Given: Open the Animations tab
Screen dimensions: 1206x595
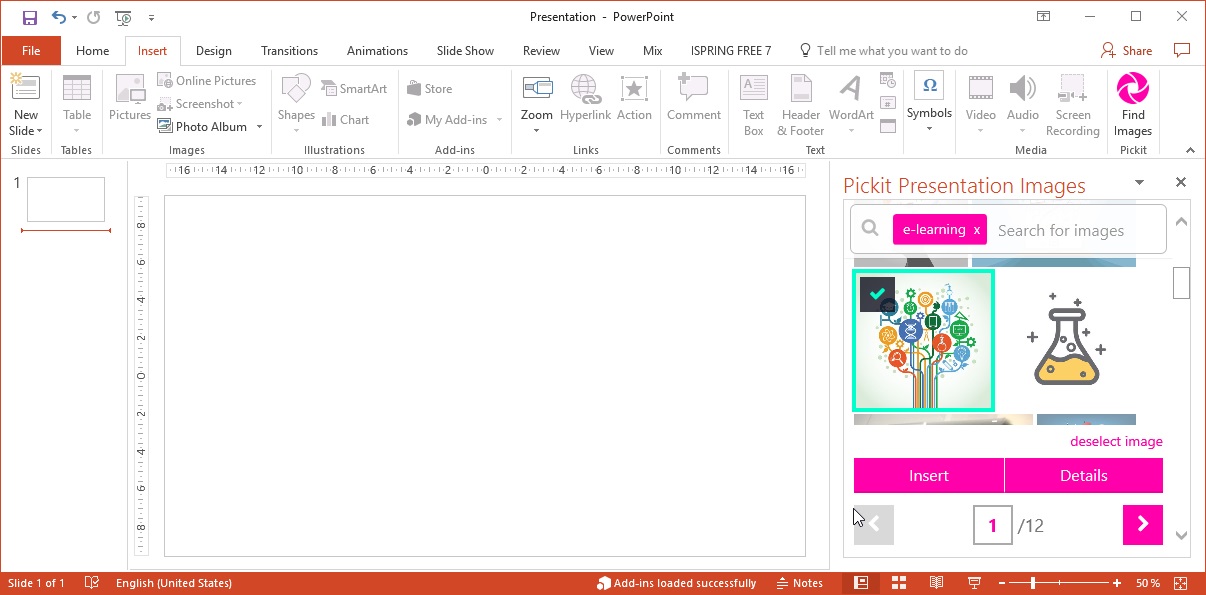Looking at the screenshot, I should click(x=377, y=51).
